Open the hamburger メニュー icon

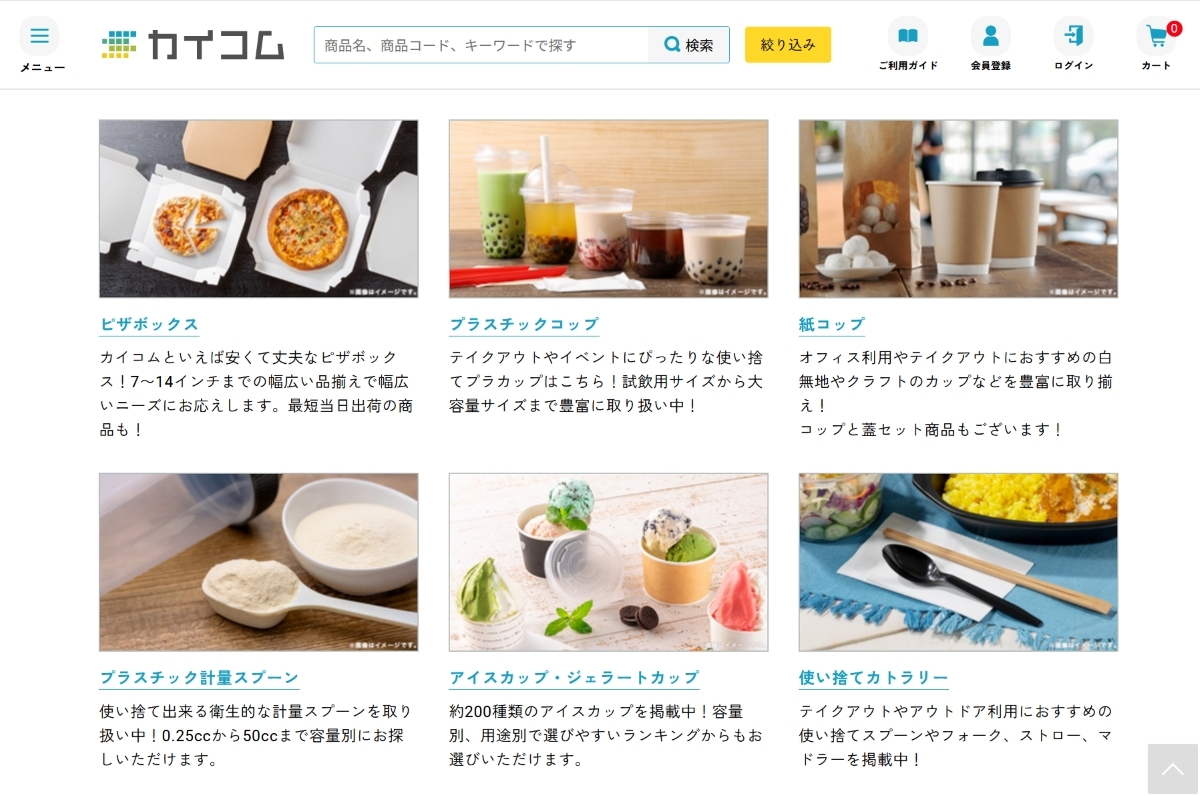click(x=39, y=36)
